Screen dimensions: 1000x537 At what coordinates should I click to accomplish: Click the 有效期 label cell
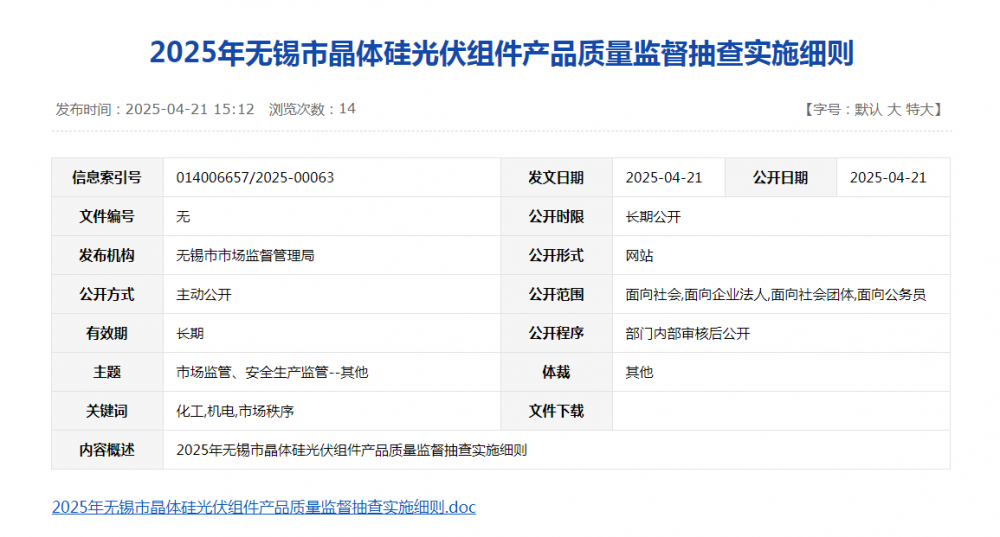[107, 334]
